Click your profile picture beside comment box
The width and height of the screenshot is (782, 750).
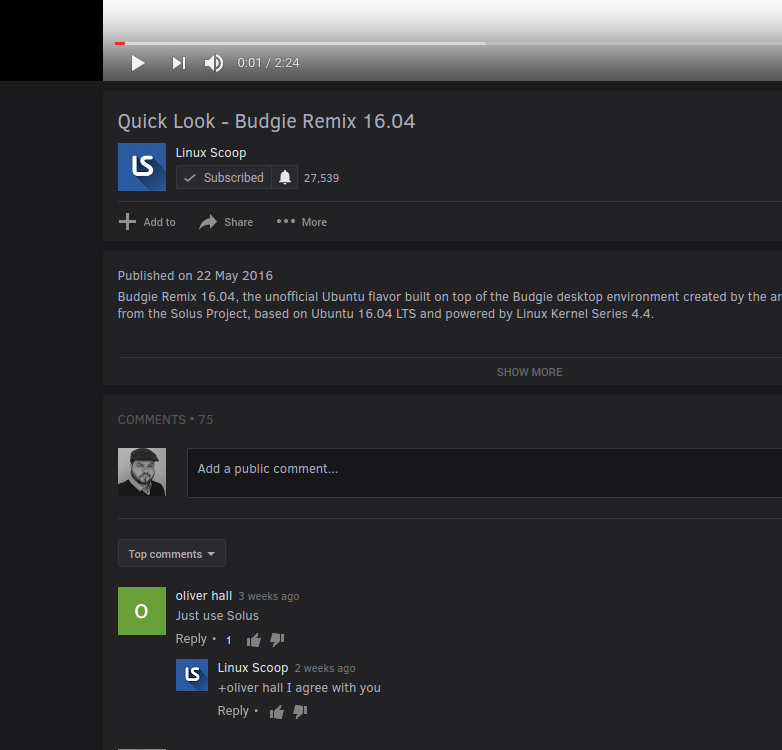[142, 472]
